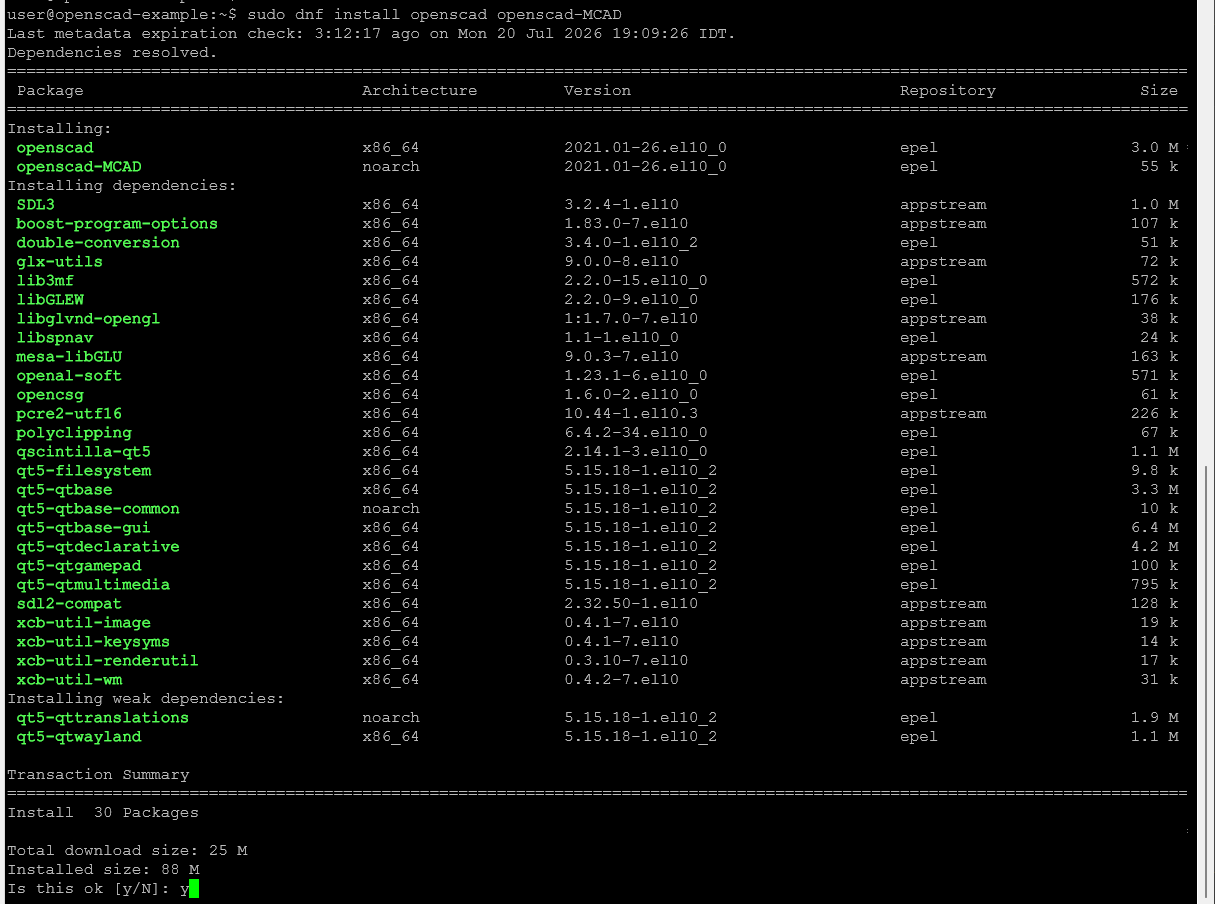Click the 795 k size of qt5-qtmultimedia

(1154, 585)
